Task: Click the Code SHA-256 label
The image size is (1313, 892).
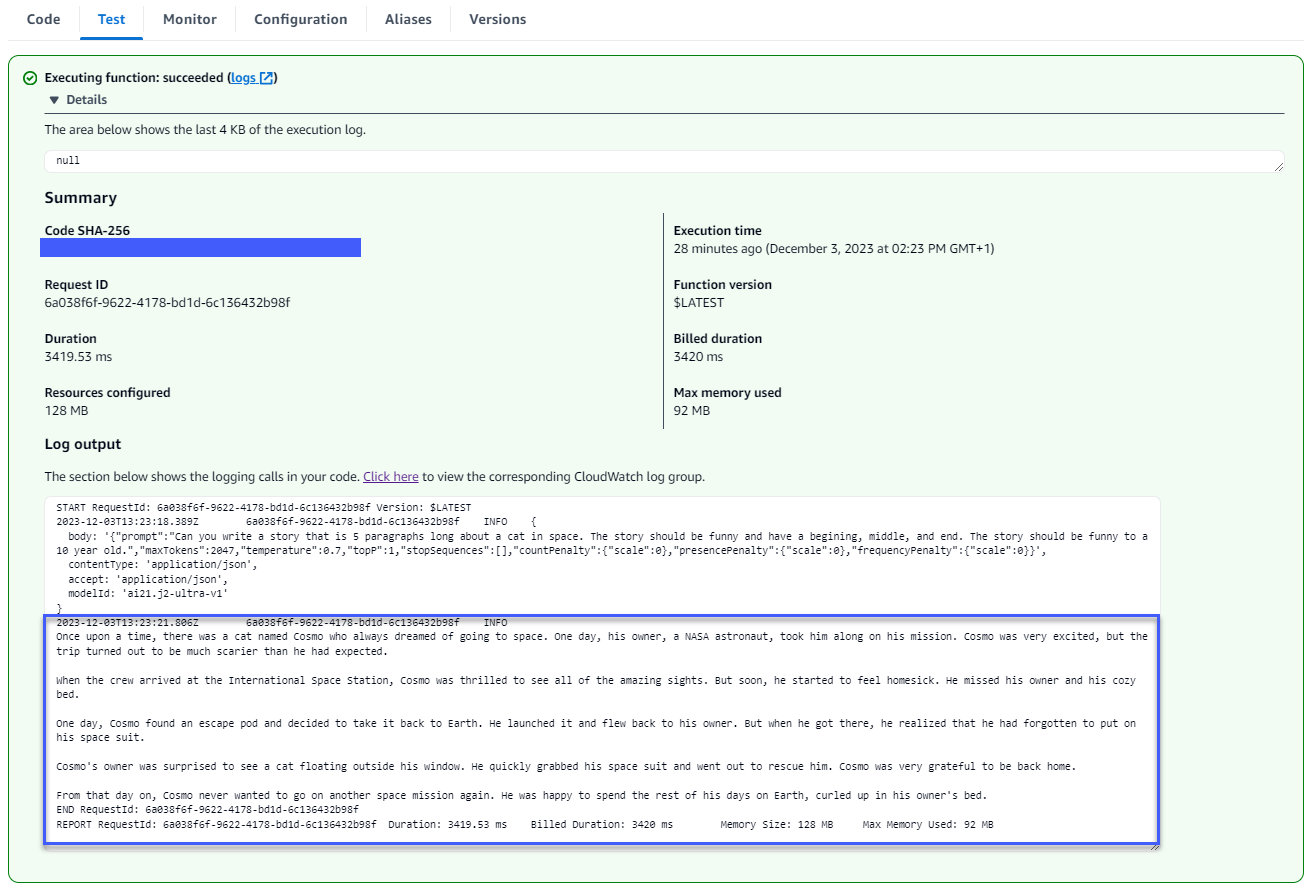Action: pyautogui.click(x=87, y=231)
